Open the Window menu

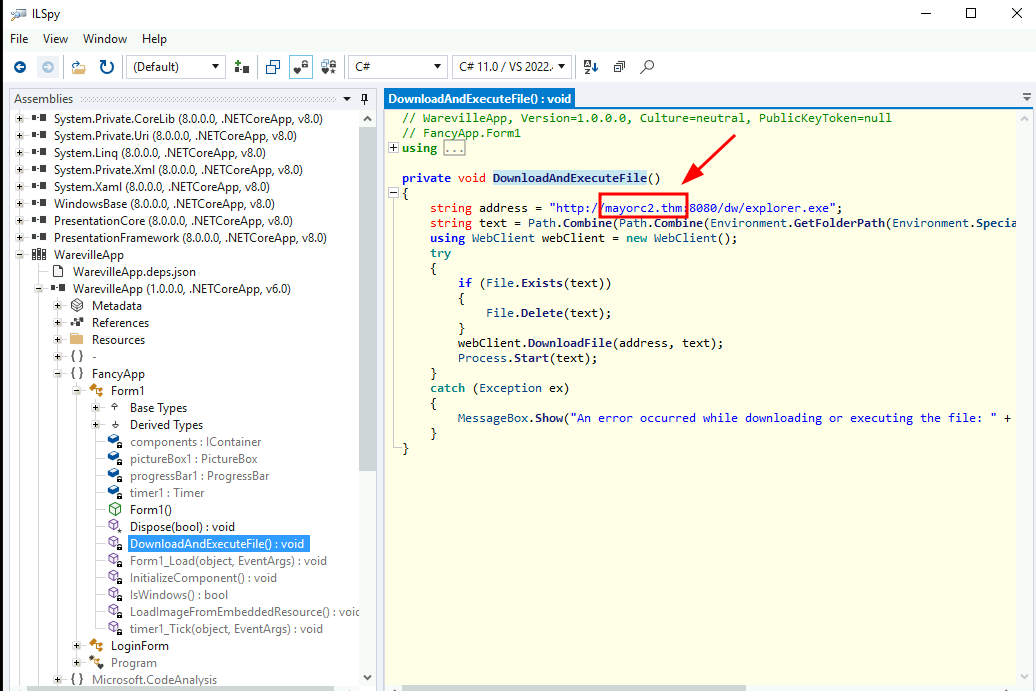click(104, 39)
